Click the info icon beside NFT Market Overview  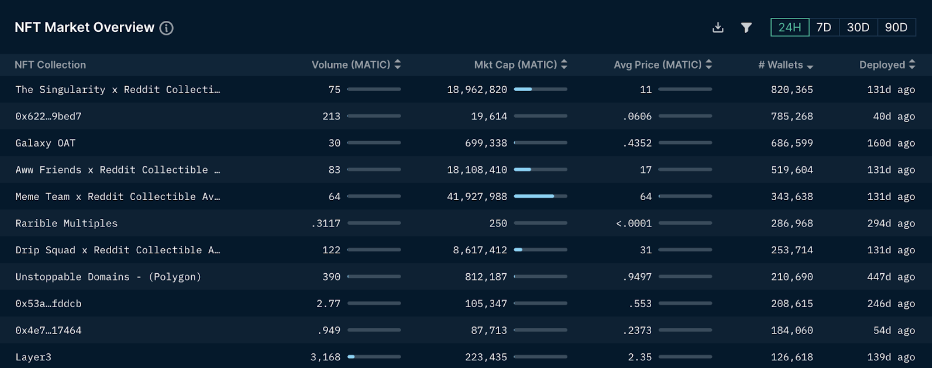point(166,28)
